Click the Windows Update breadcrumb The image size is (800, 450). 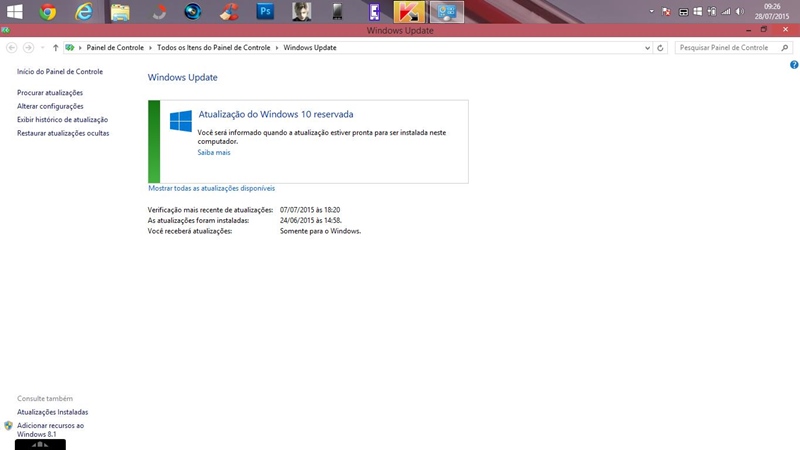point(310,47)
